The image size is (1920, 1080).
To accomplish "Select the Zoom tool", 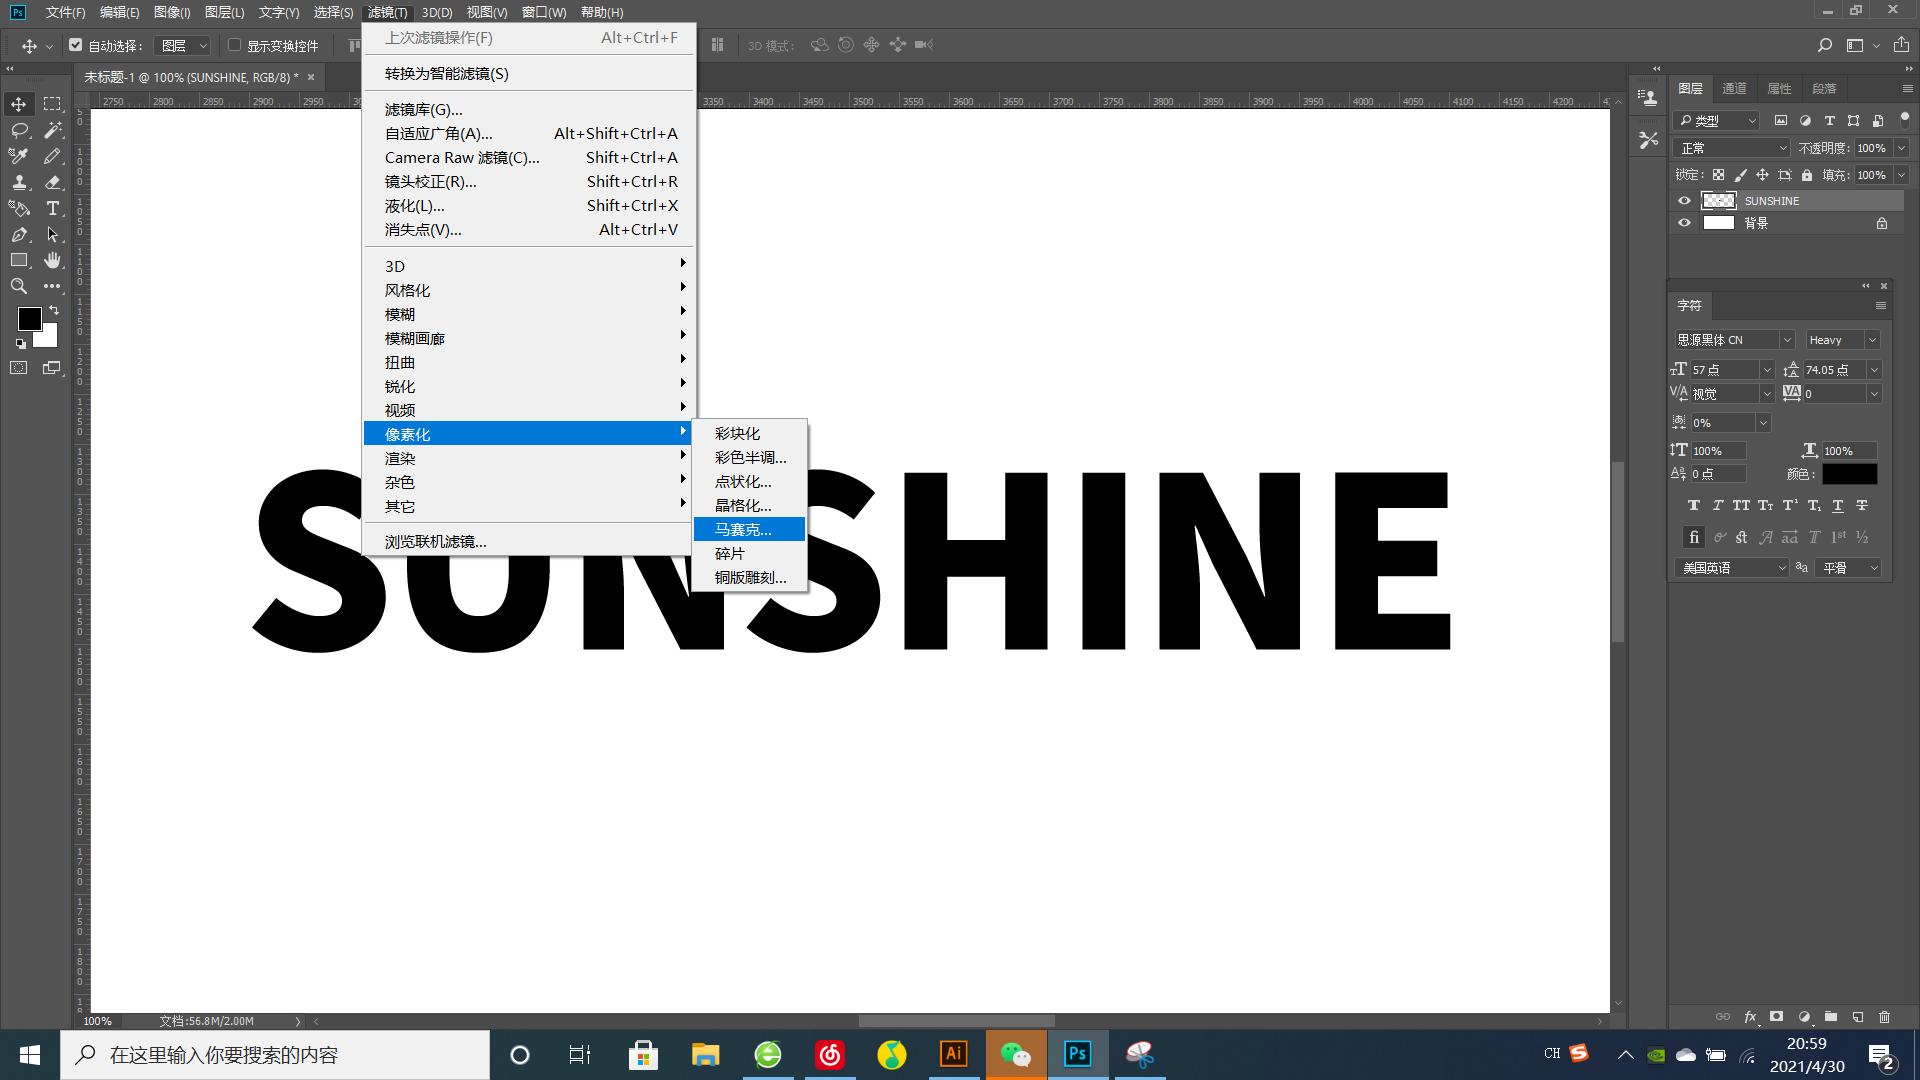I will [x=18, y=286].
